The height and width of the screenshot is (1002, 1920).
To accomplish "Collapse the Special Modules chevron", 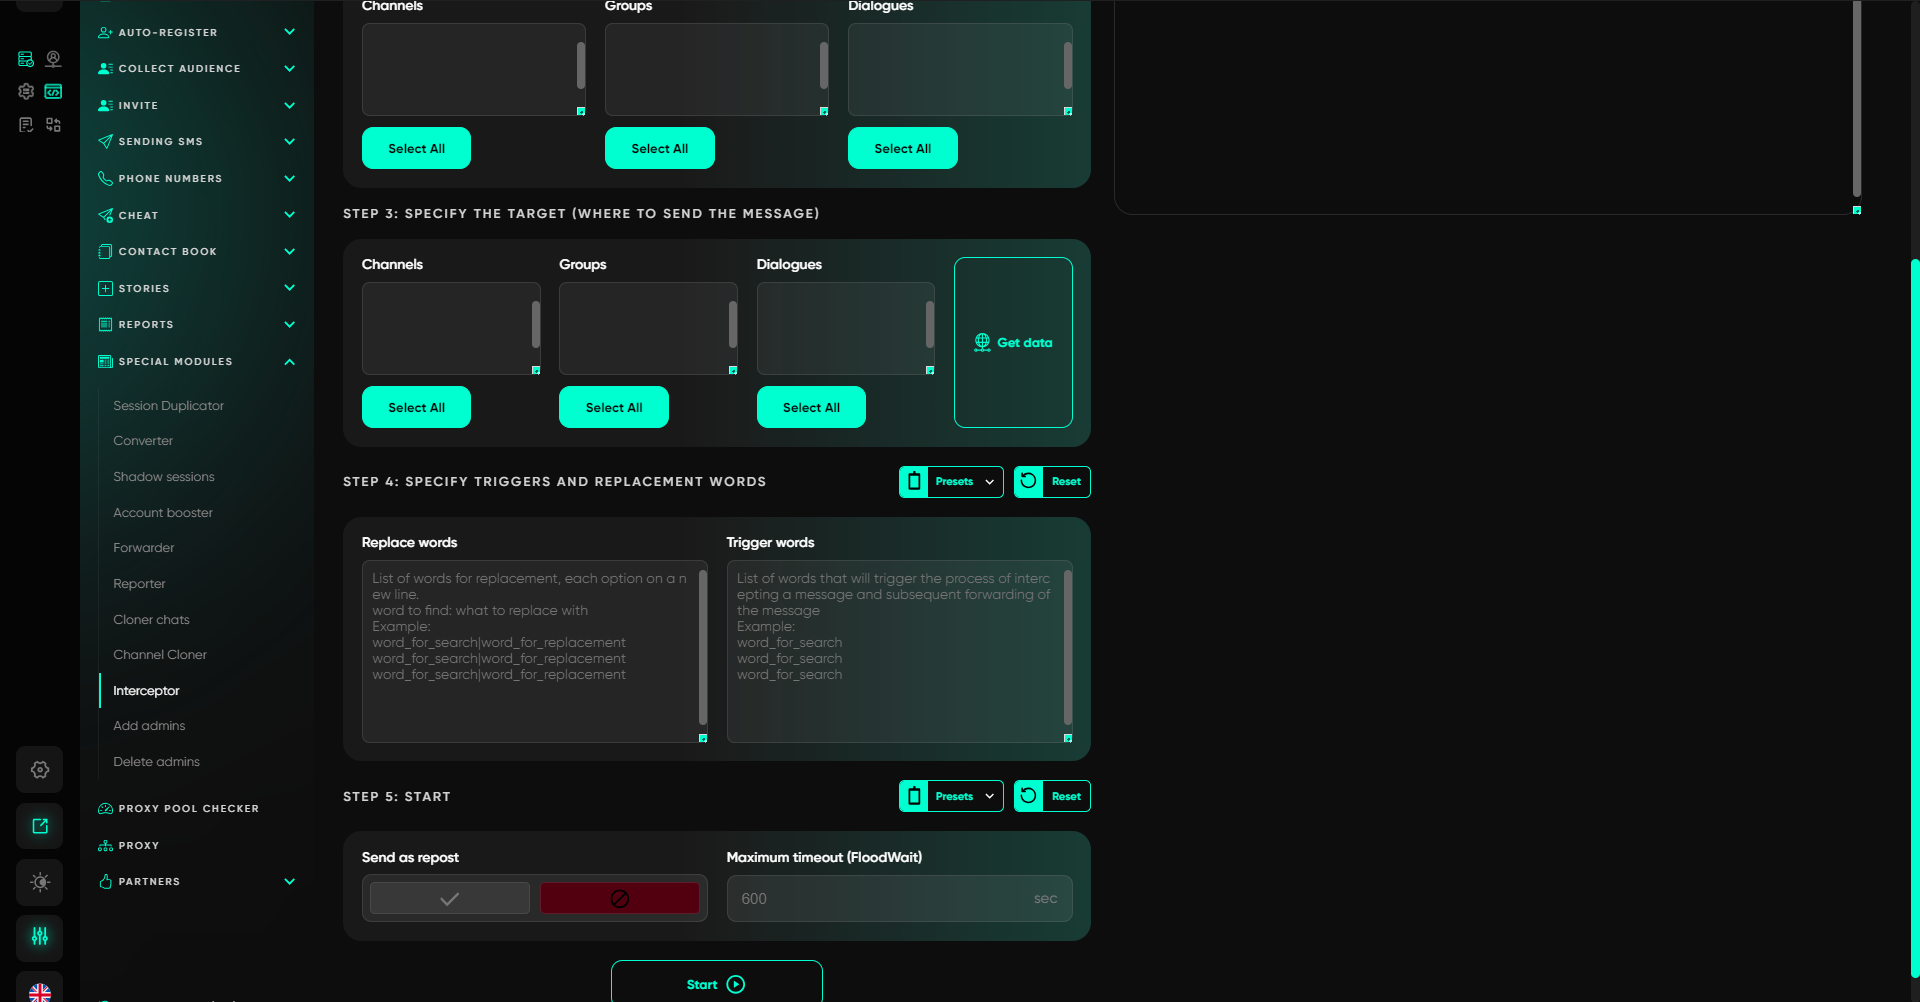I will (290, 362).
